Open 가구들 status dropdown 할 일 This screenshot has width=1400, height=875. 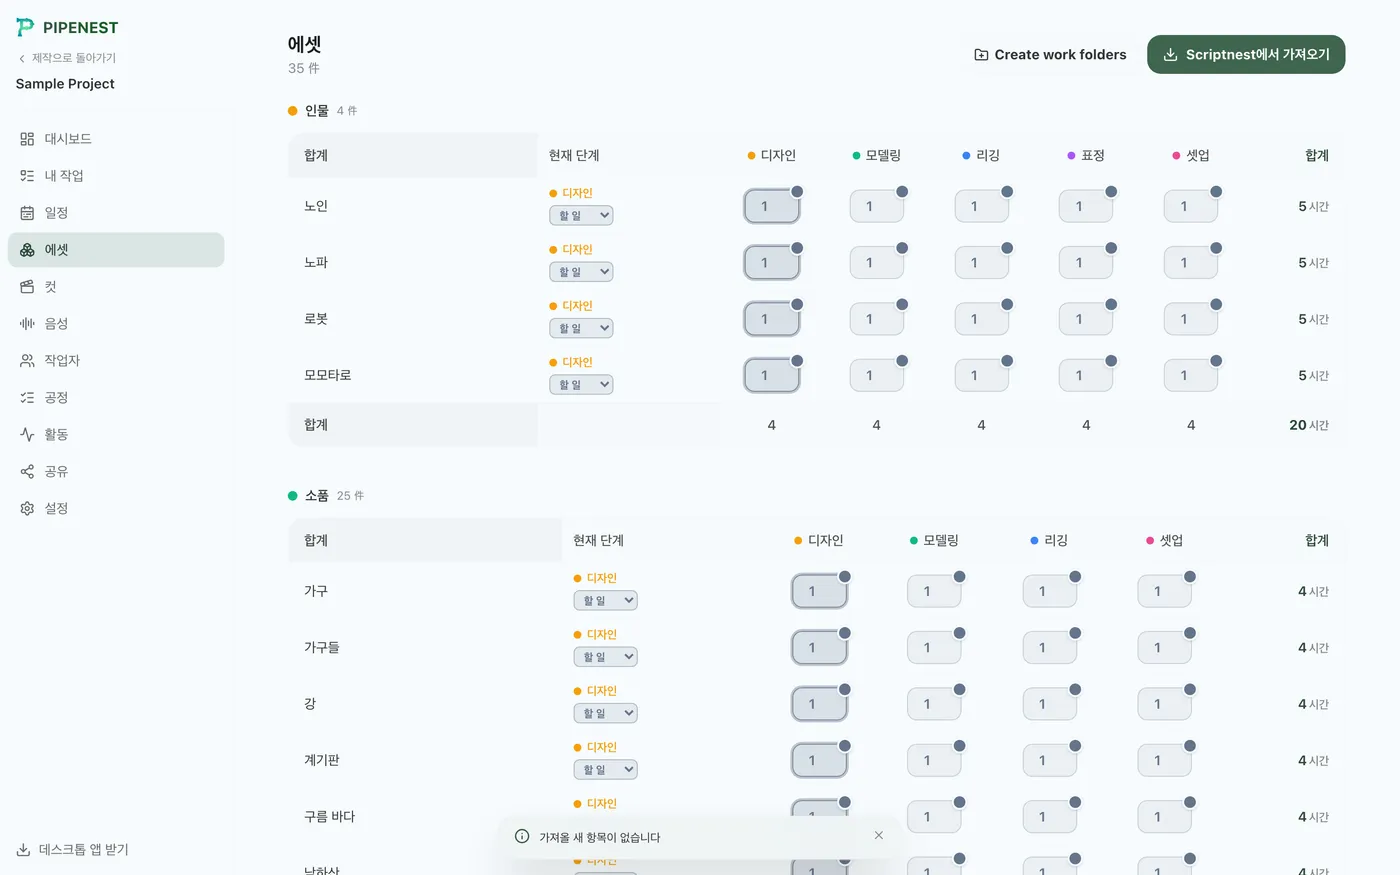(605, 657)
